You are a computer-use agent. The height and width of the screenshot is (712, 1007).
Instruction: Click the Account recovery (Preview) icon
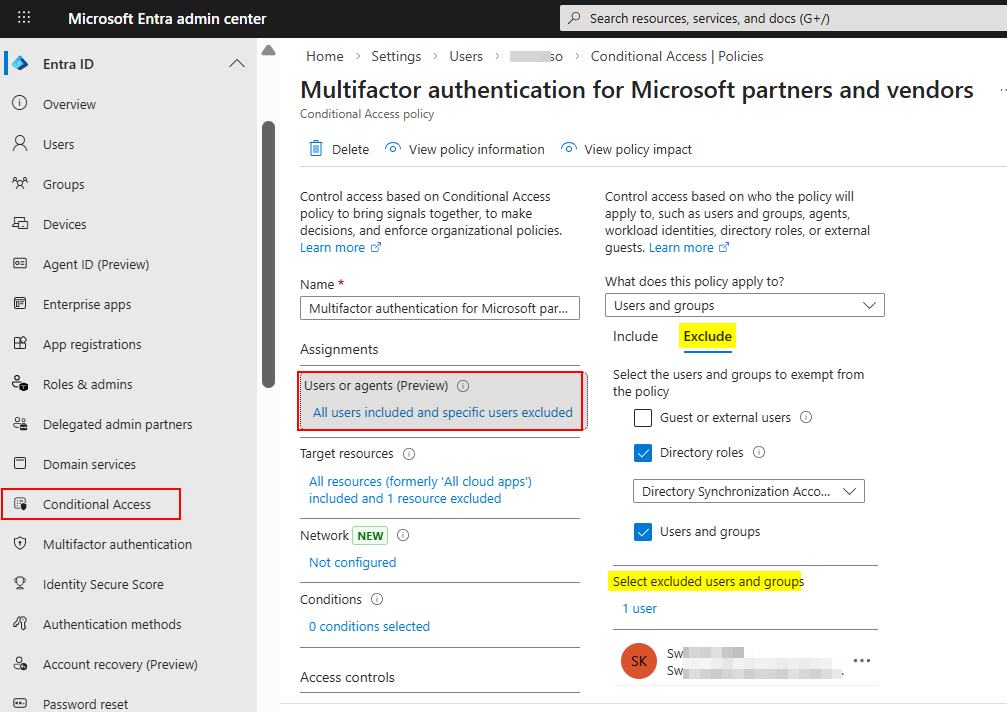click(x=20, y=663)
